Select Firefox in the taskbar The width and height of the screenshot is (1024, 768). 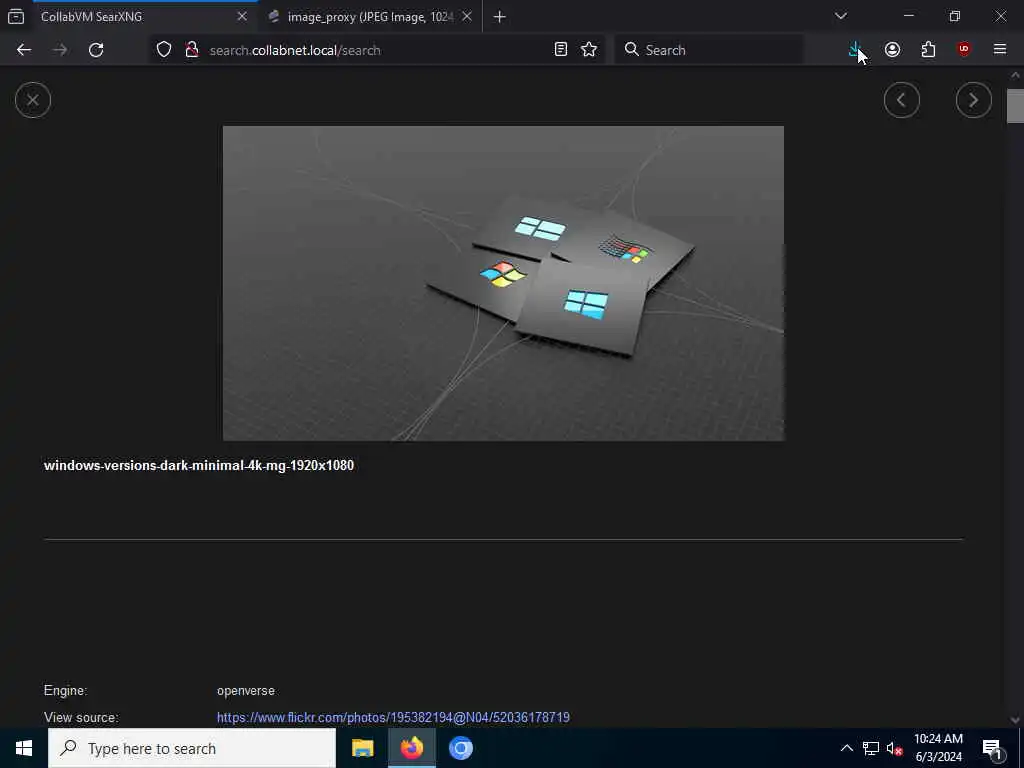(411, 748)
